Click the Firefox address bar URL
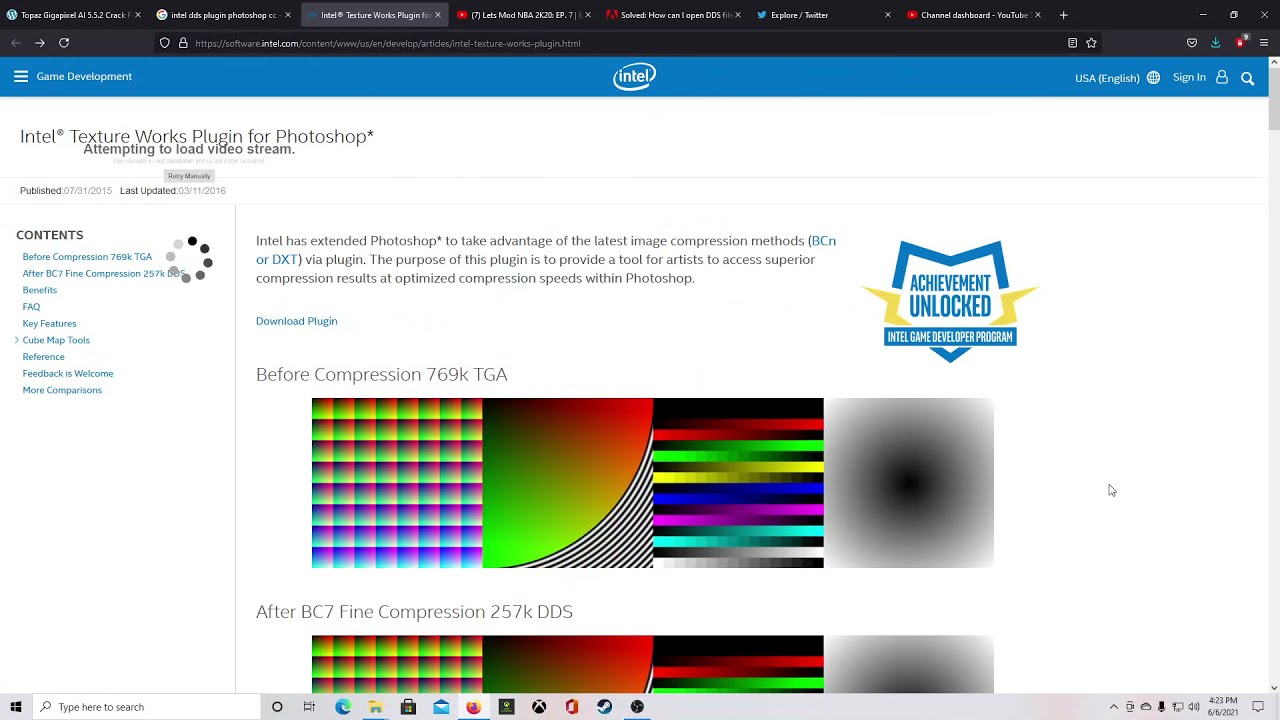1280x720 pixels. 388,43
